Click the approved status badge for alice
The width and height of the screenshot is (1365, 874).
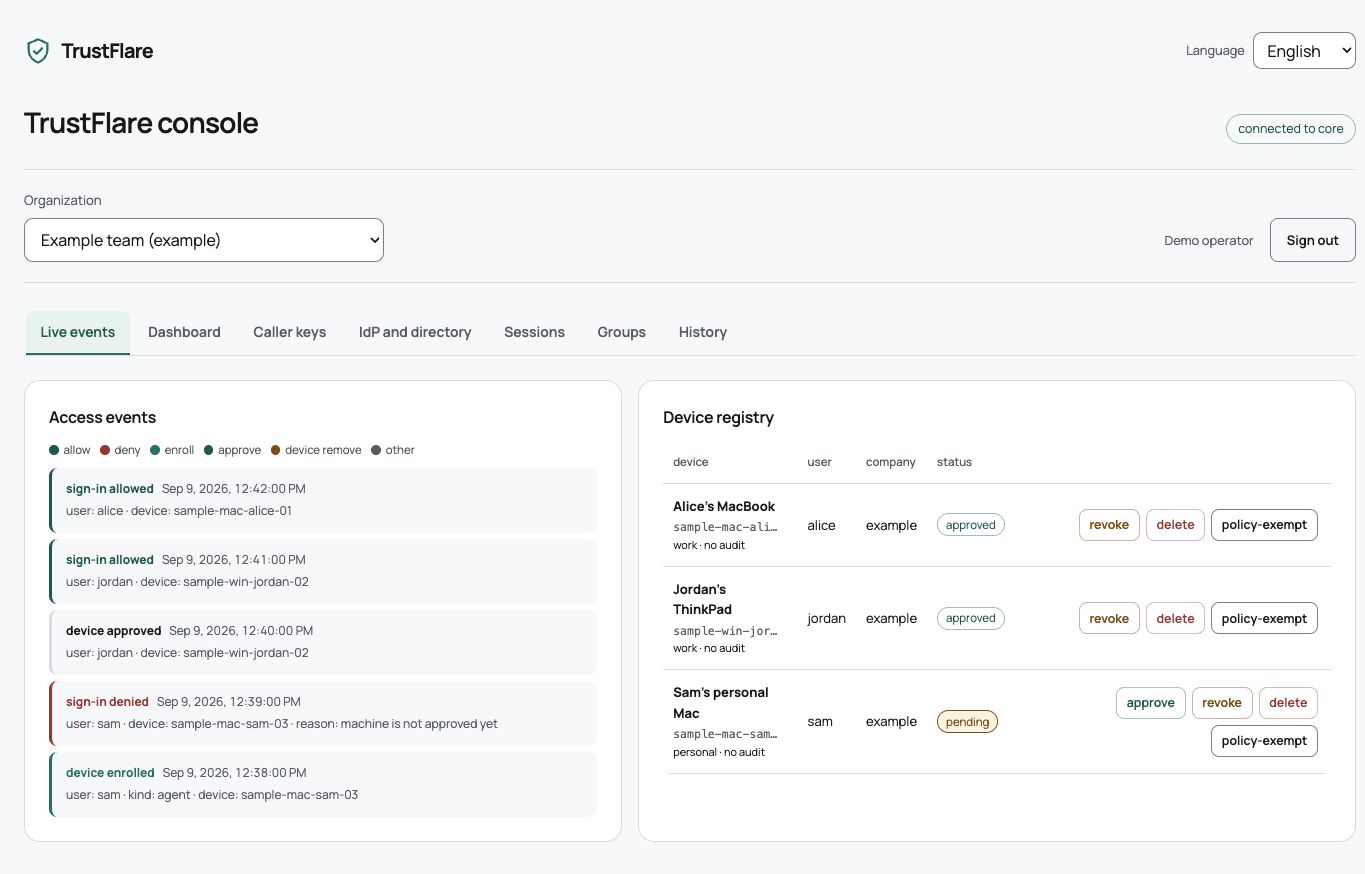click(x=970, y=525)
